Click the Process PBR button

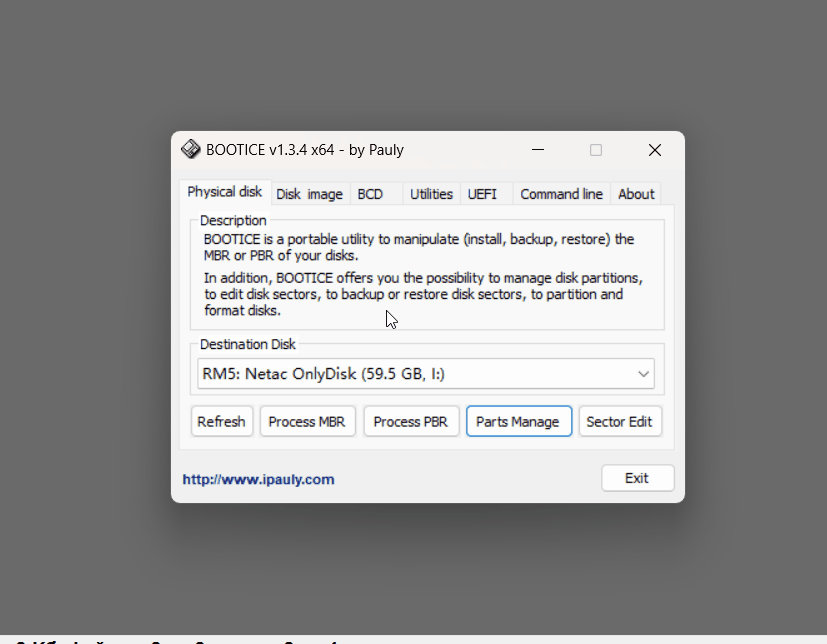[410, 421]
